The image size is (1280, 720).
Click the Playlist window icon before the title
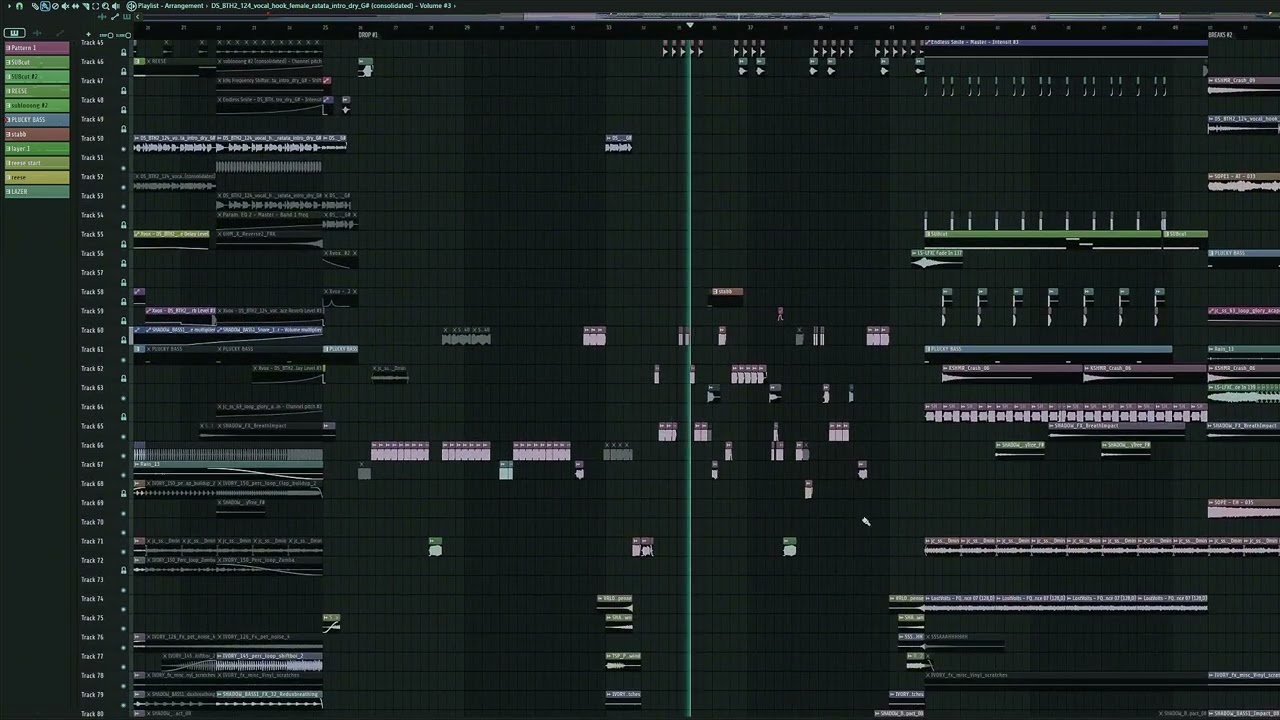131,6
